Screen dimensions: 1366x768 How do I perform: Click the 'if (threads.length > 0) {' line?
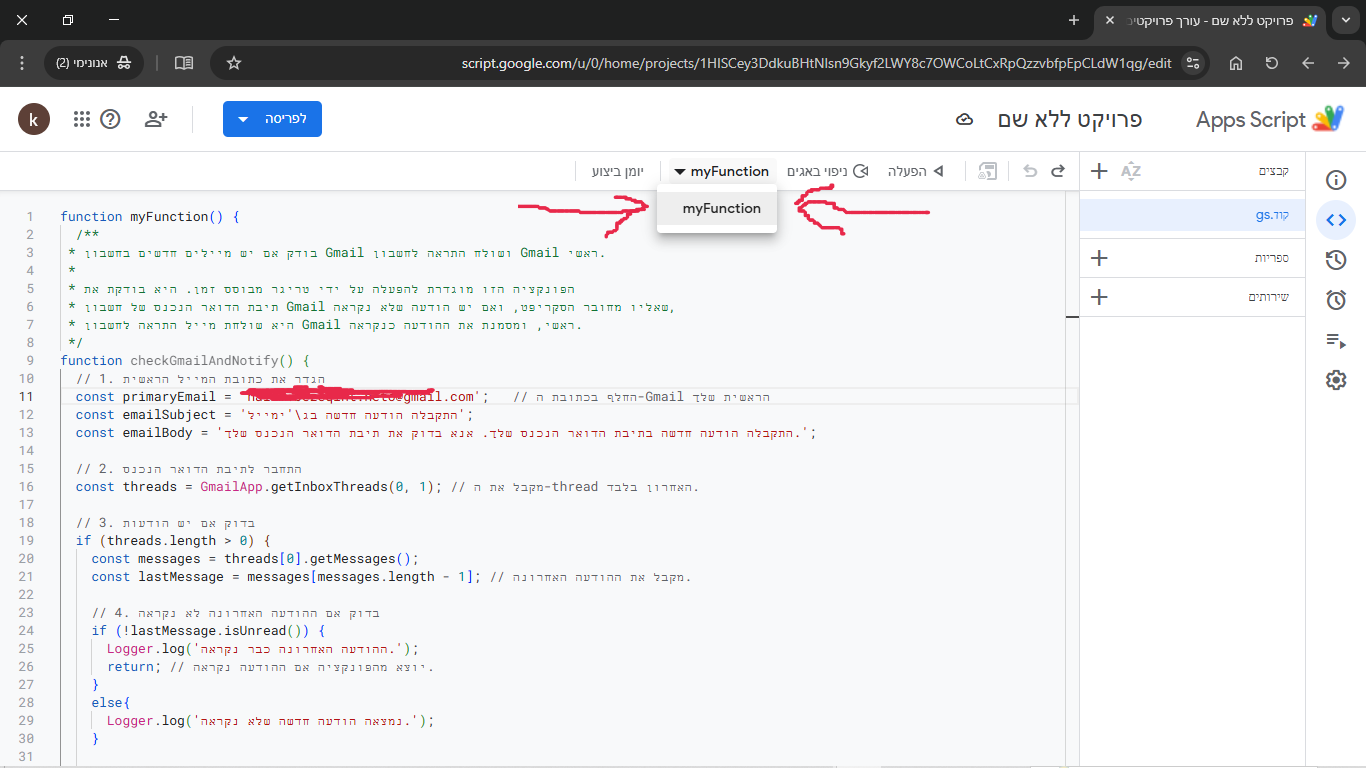(173, 540)
